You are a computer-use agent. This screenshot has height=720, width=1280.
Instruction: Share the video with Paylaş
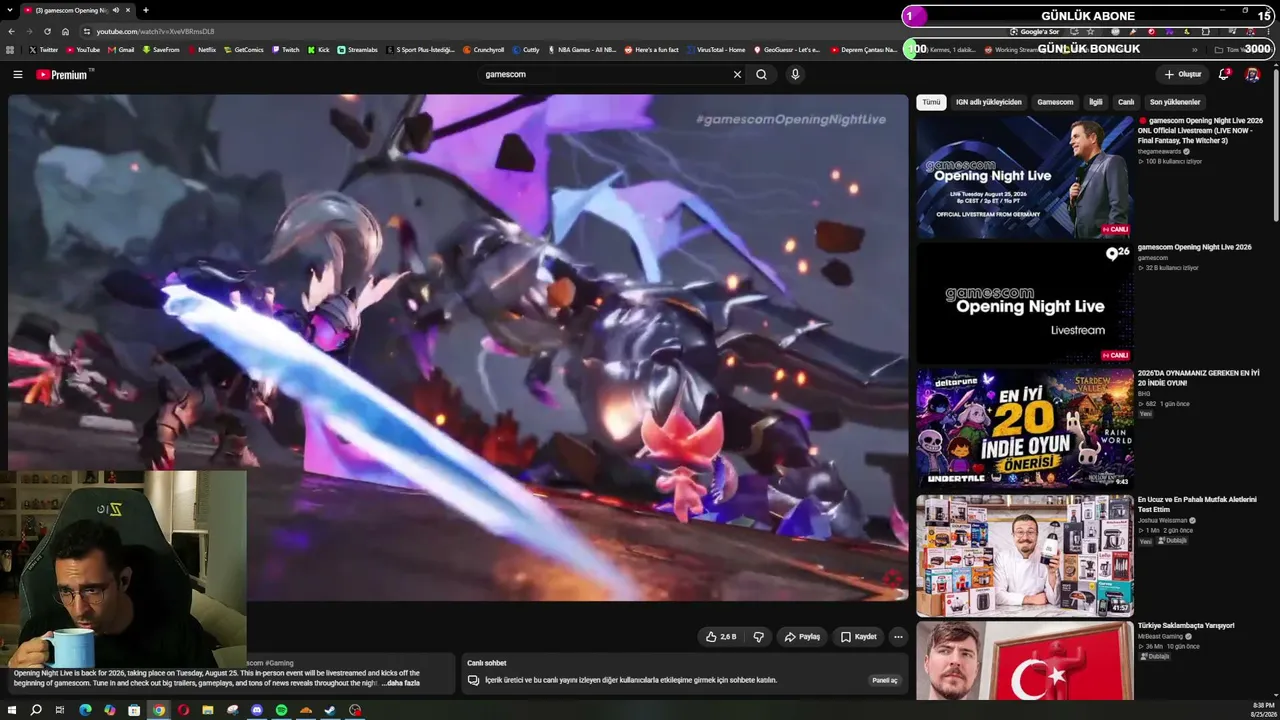802,637
